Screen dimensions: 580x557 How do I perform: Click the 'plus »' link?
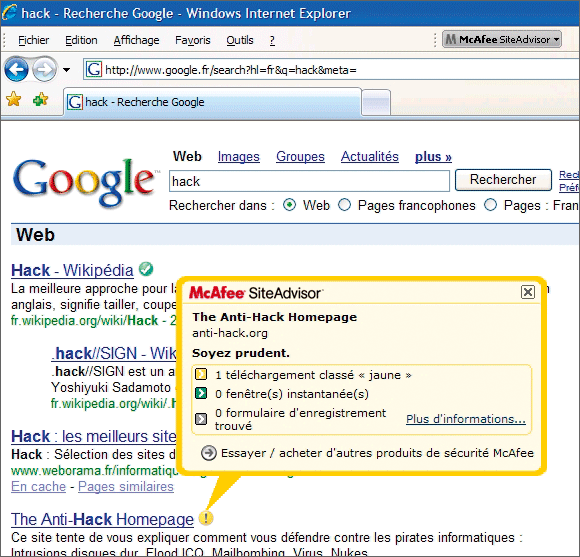pos(433,156)
